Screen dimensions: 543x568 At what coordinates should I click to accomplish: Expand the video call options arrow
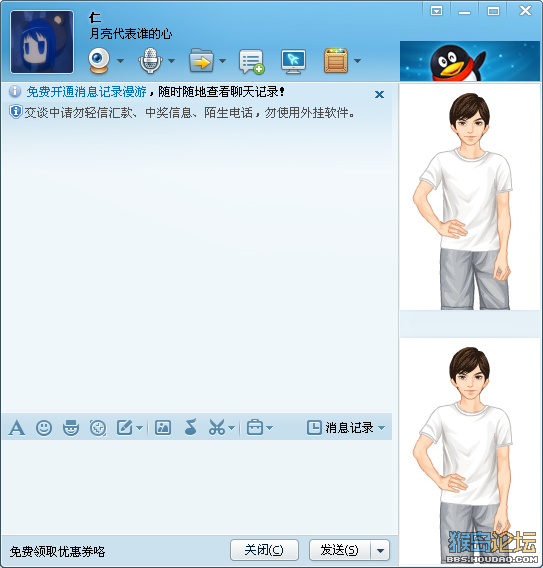point(120,61)
